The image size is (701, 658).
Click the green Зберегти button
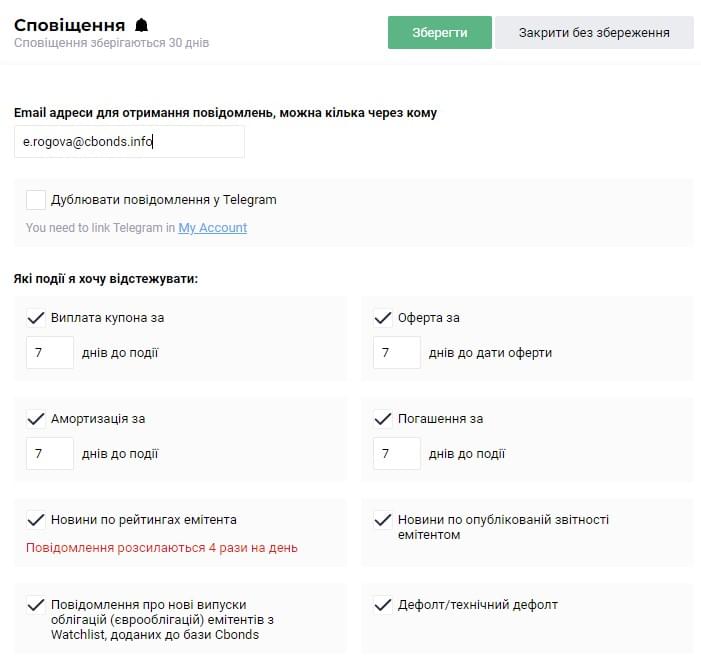pos(440,32)
